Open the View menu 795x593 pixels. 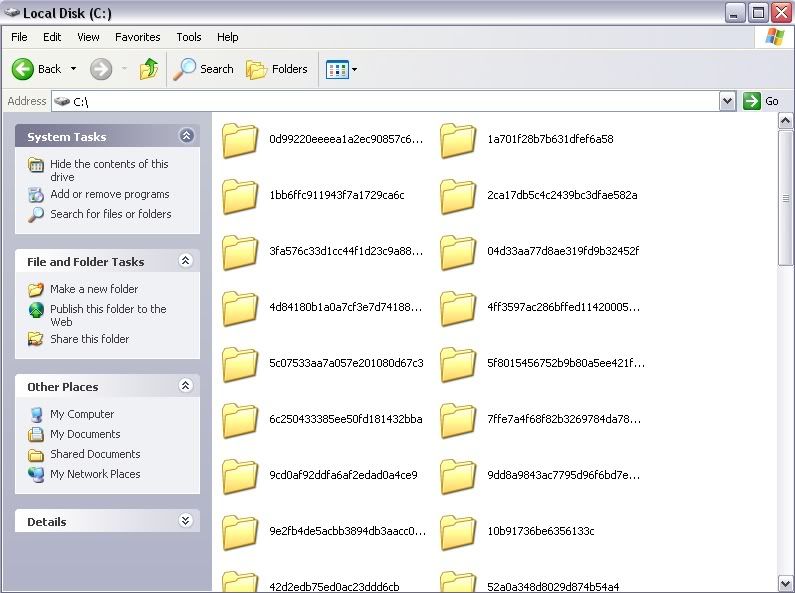click(x=88, y=37)
